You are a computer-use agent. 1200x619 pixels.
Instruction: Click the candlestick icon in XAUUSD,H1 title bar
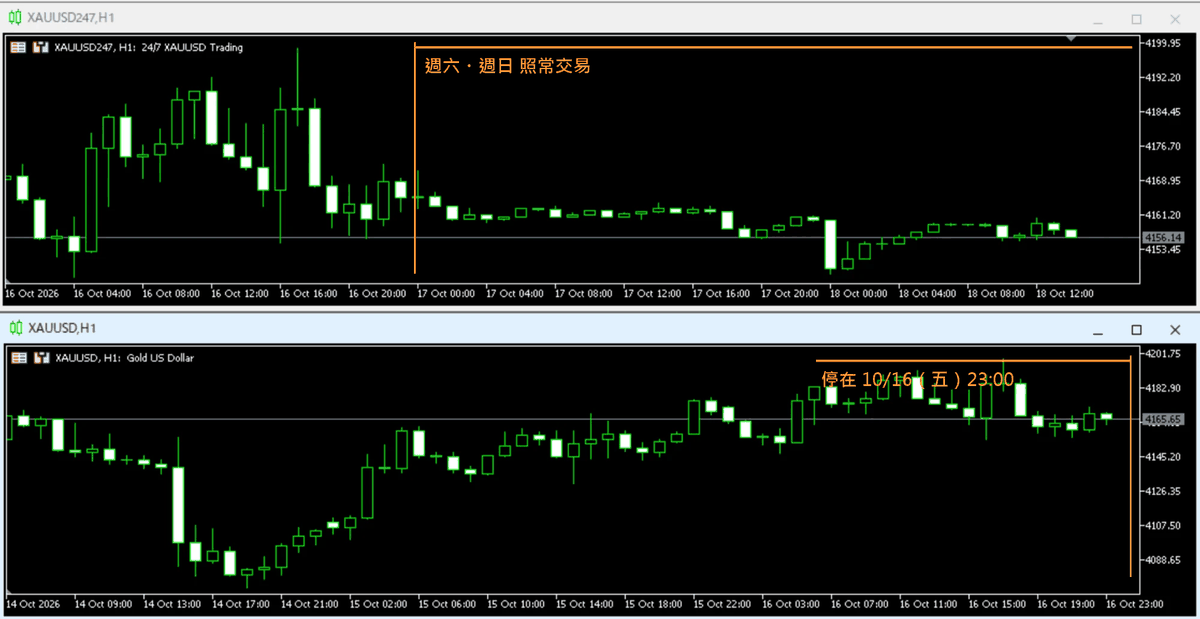16,328
